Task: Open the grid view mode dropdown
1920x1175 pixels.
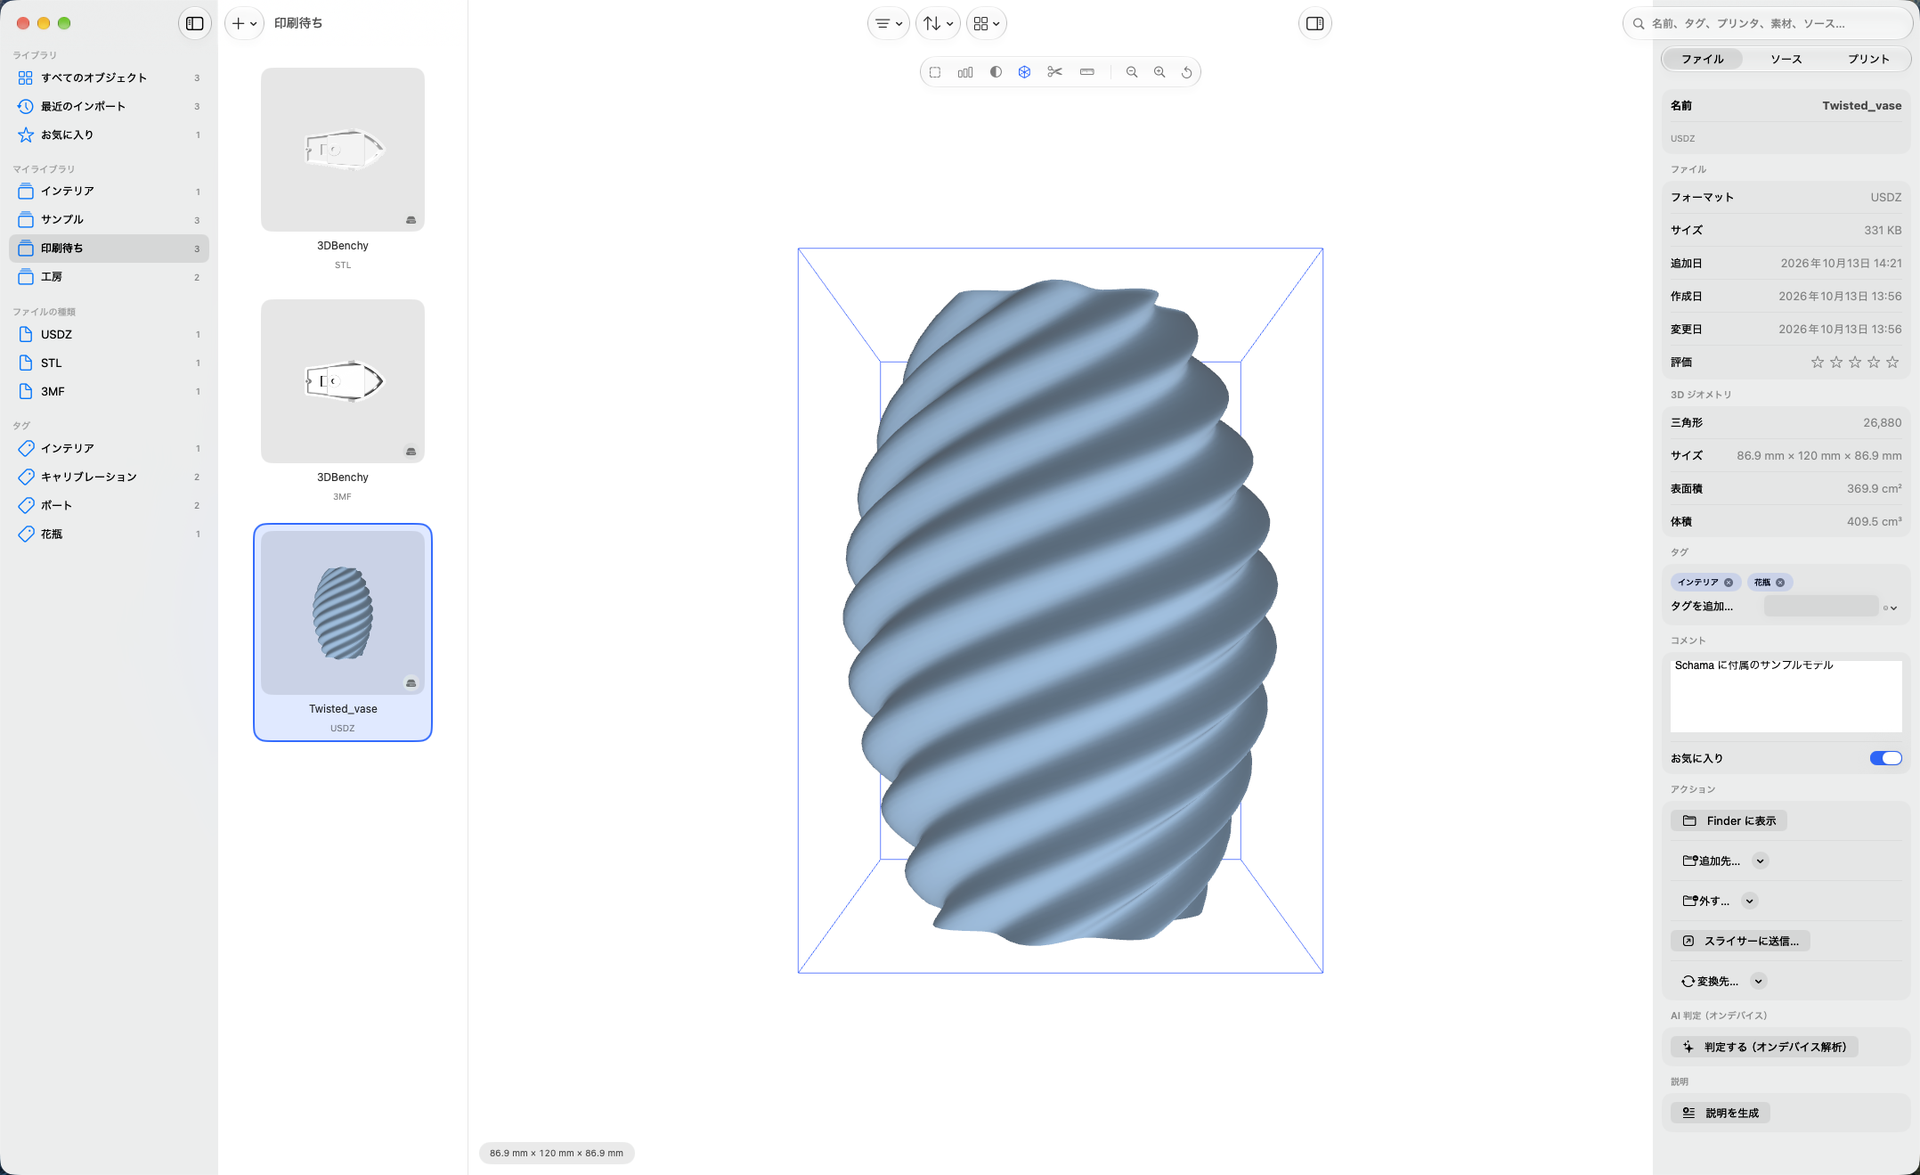Action: coord(986,23)
